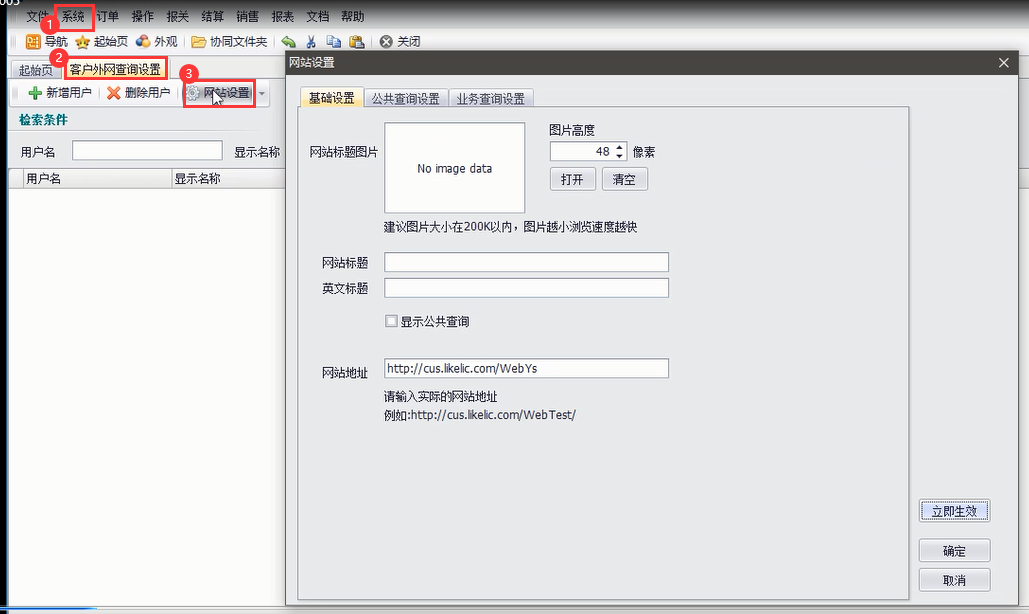Increase 图片高度 with the up spinner arrow
Image resolution: width=1029 pixels, height=614 pixels.
(x=620, y=147)
